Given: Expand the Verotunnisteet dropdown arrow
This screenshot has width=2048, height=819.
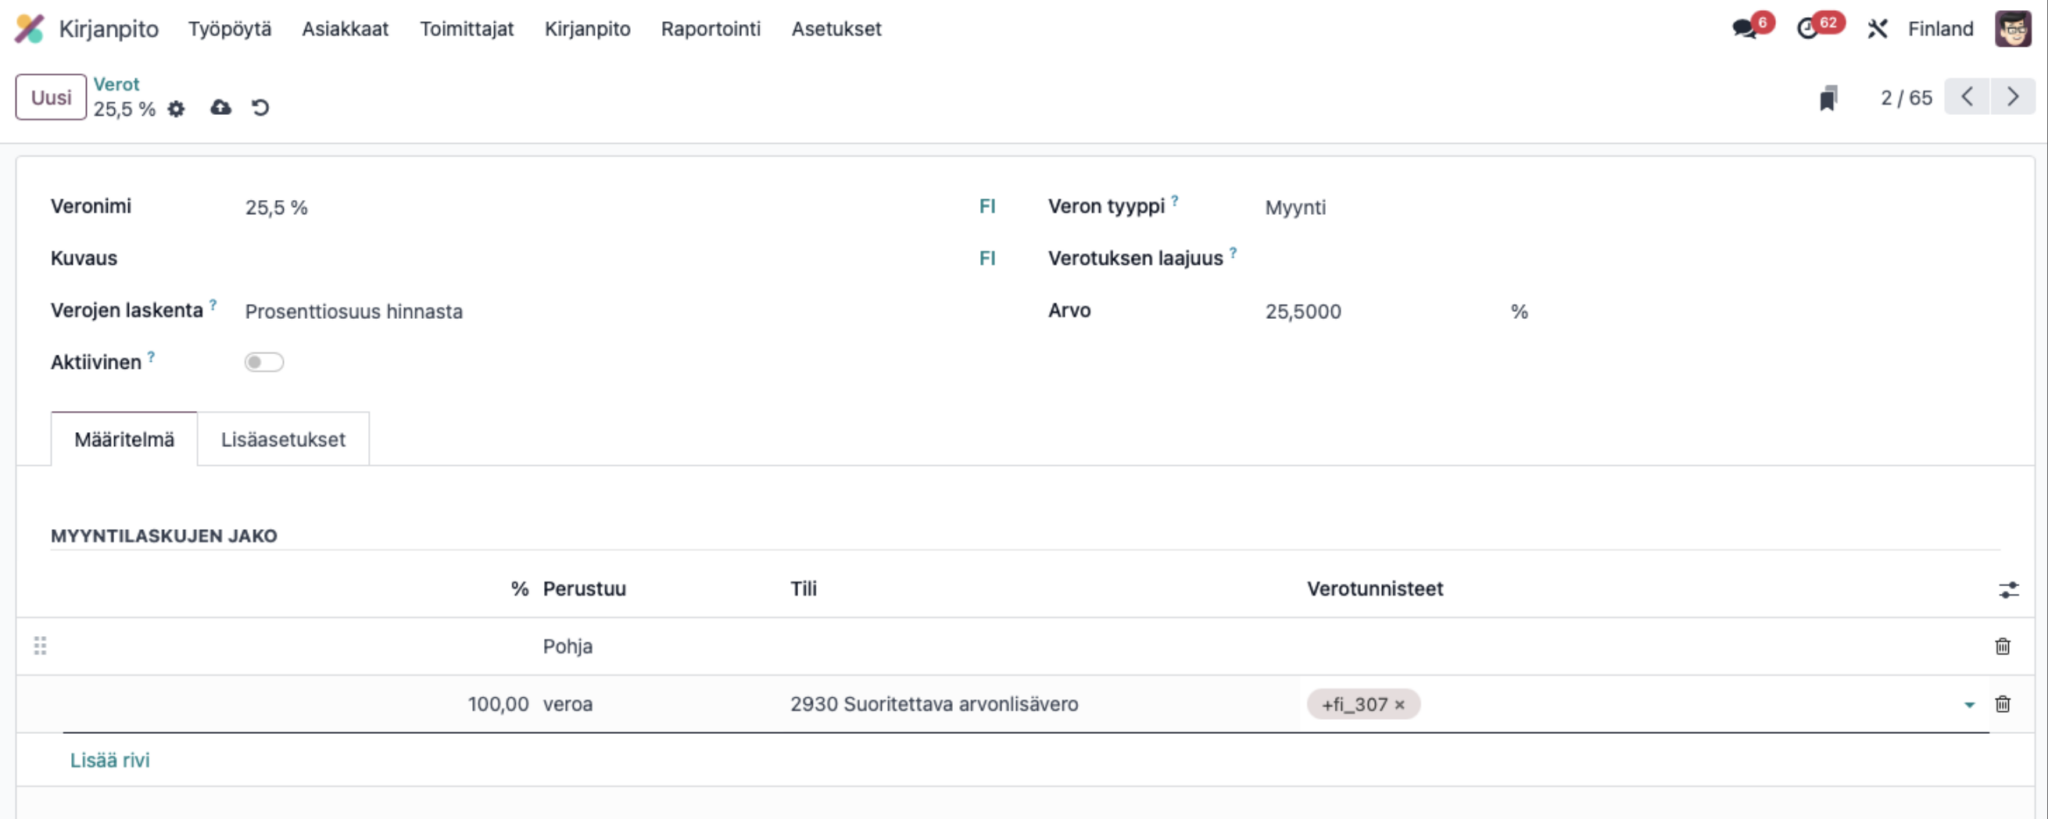Looking at the screenshot, I should (1969, 705).
